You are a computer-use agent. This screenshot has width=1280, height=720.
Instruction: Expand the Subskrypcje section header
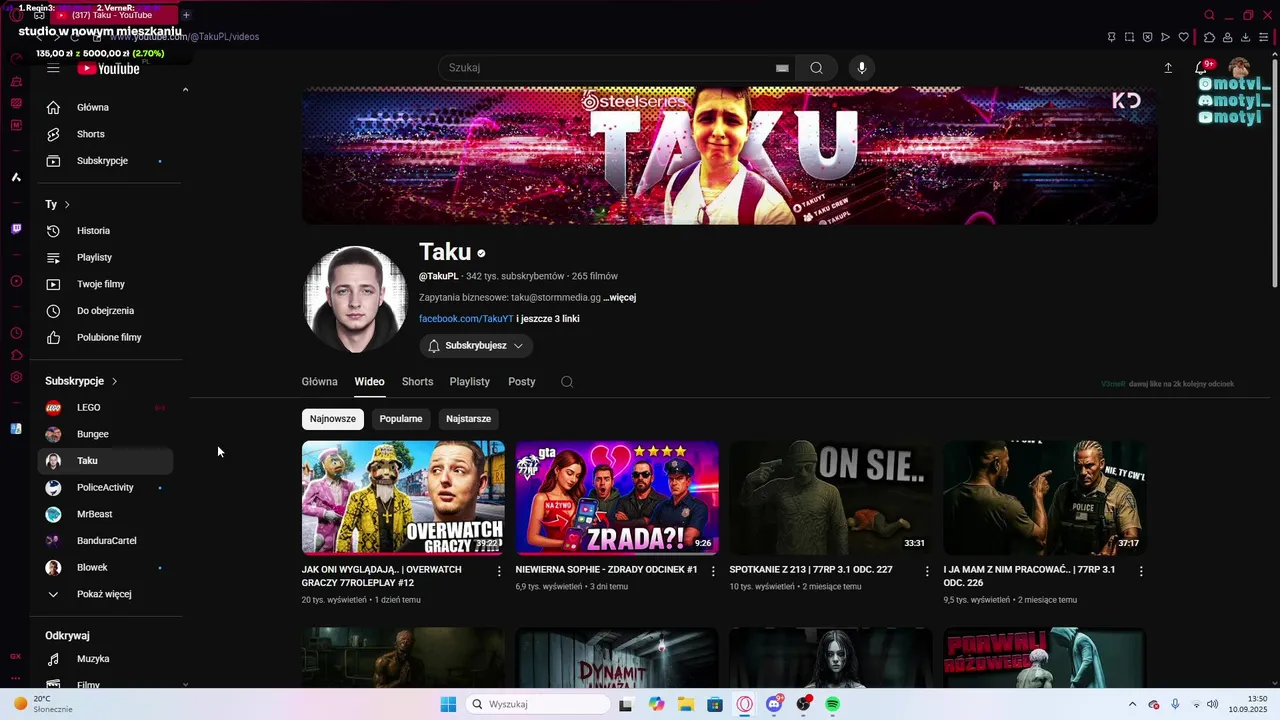(81, 381)
